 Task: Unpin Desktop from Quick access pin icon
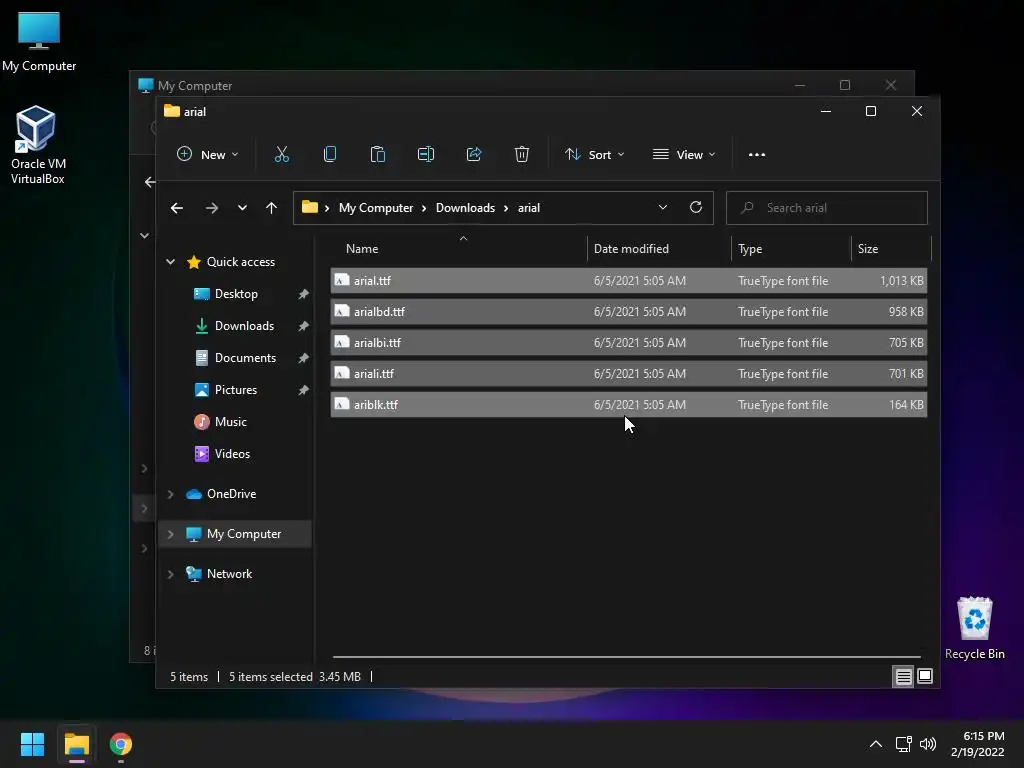(x=303, y=294)
